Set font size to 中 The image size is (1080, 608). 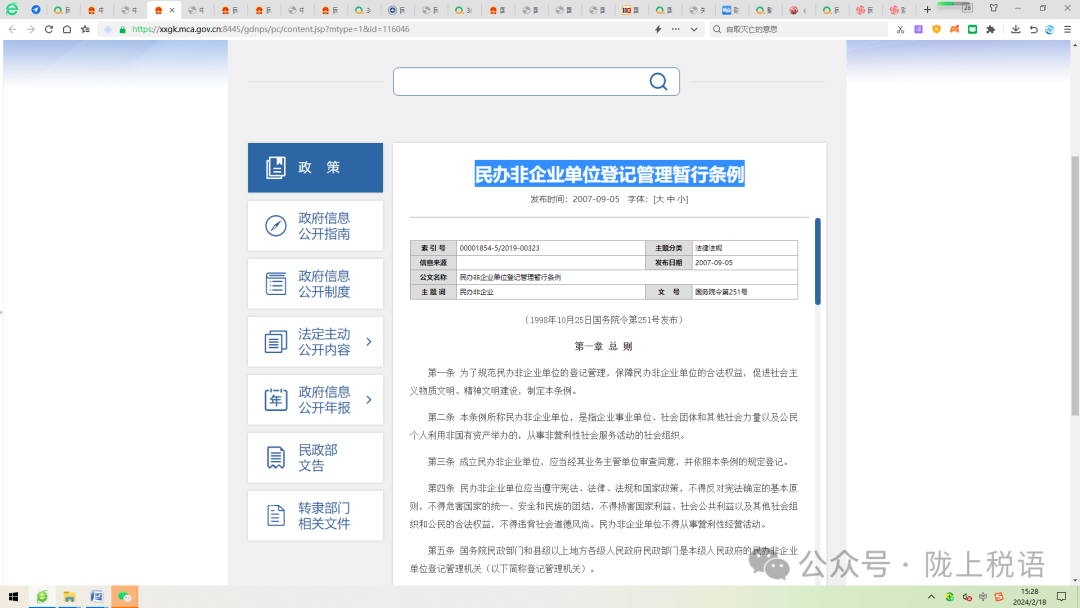pyautogui.click(x=671, y=199)
